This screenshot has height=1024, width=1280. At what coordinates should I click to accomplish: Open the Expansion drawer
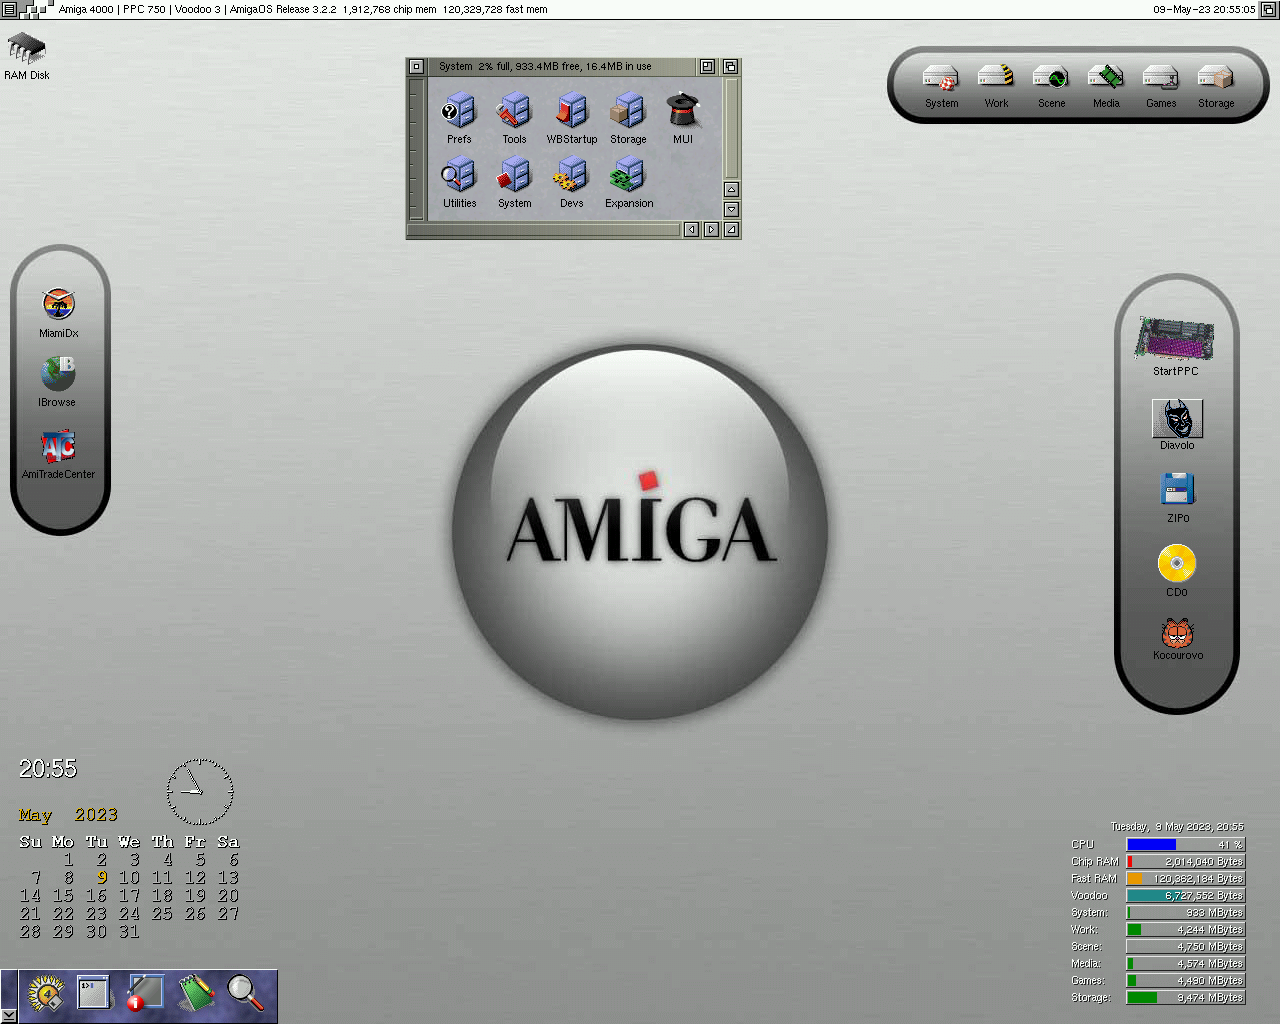click(x=628, y=178)
